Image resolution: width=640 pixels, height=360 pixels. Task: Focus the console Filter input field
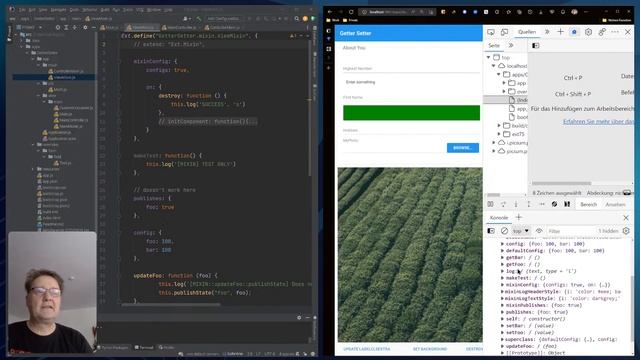[571, 231]
